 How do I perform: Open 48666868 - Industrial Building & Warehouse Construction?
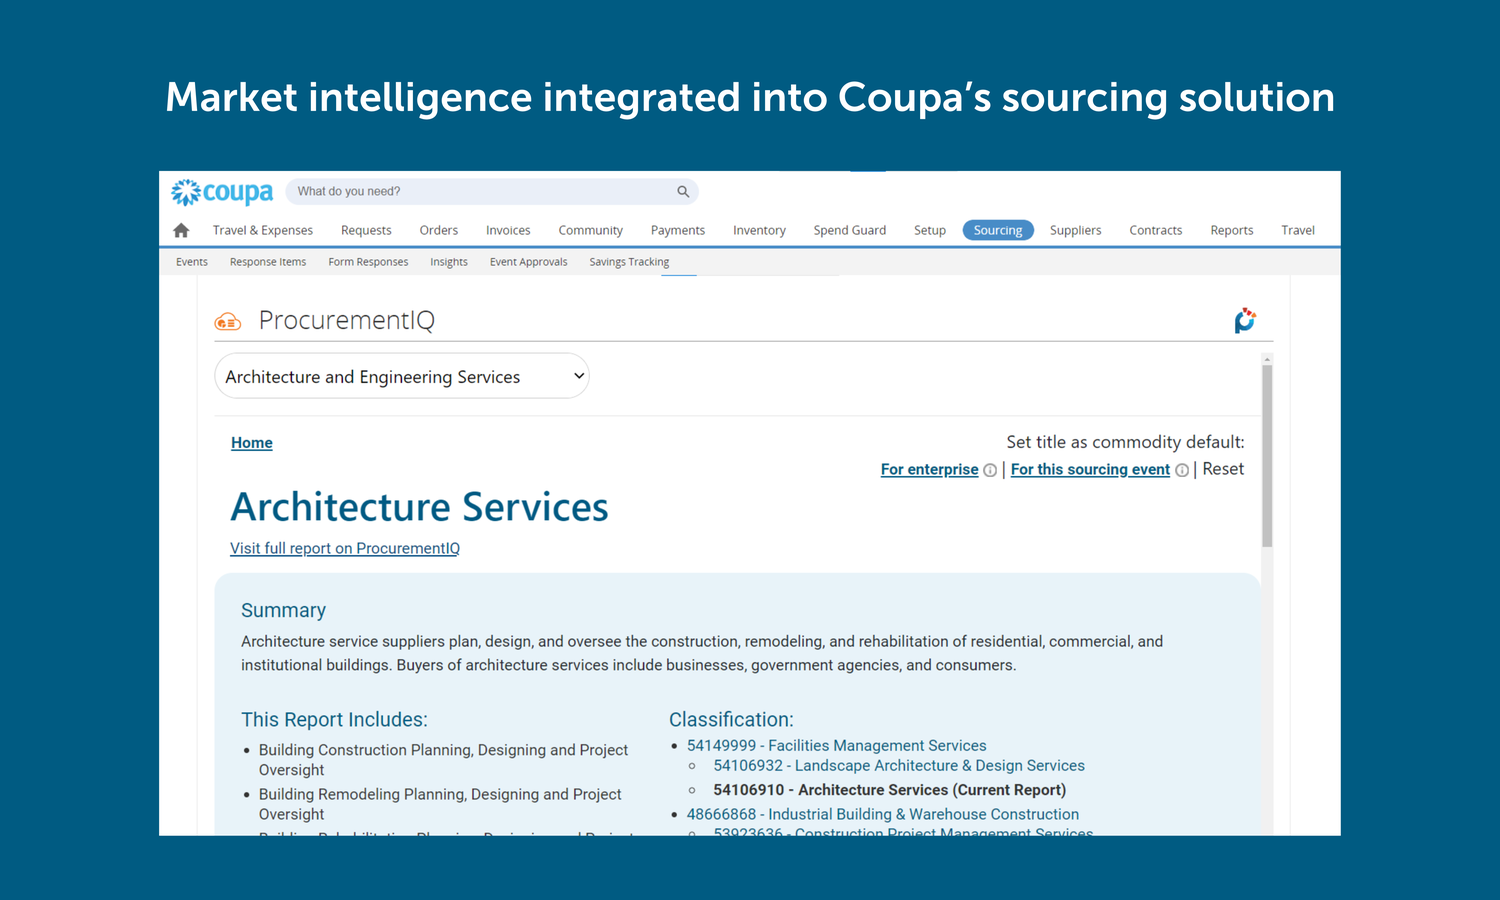tap(883, 815)
